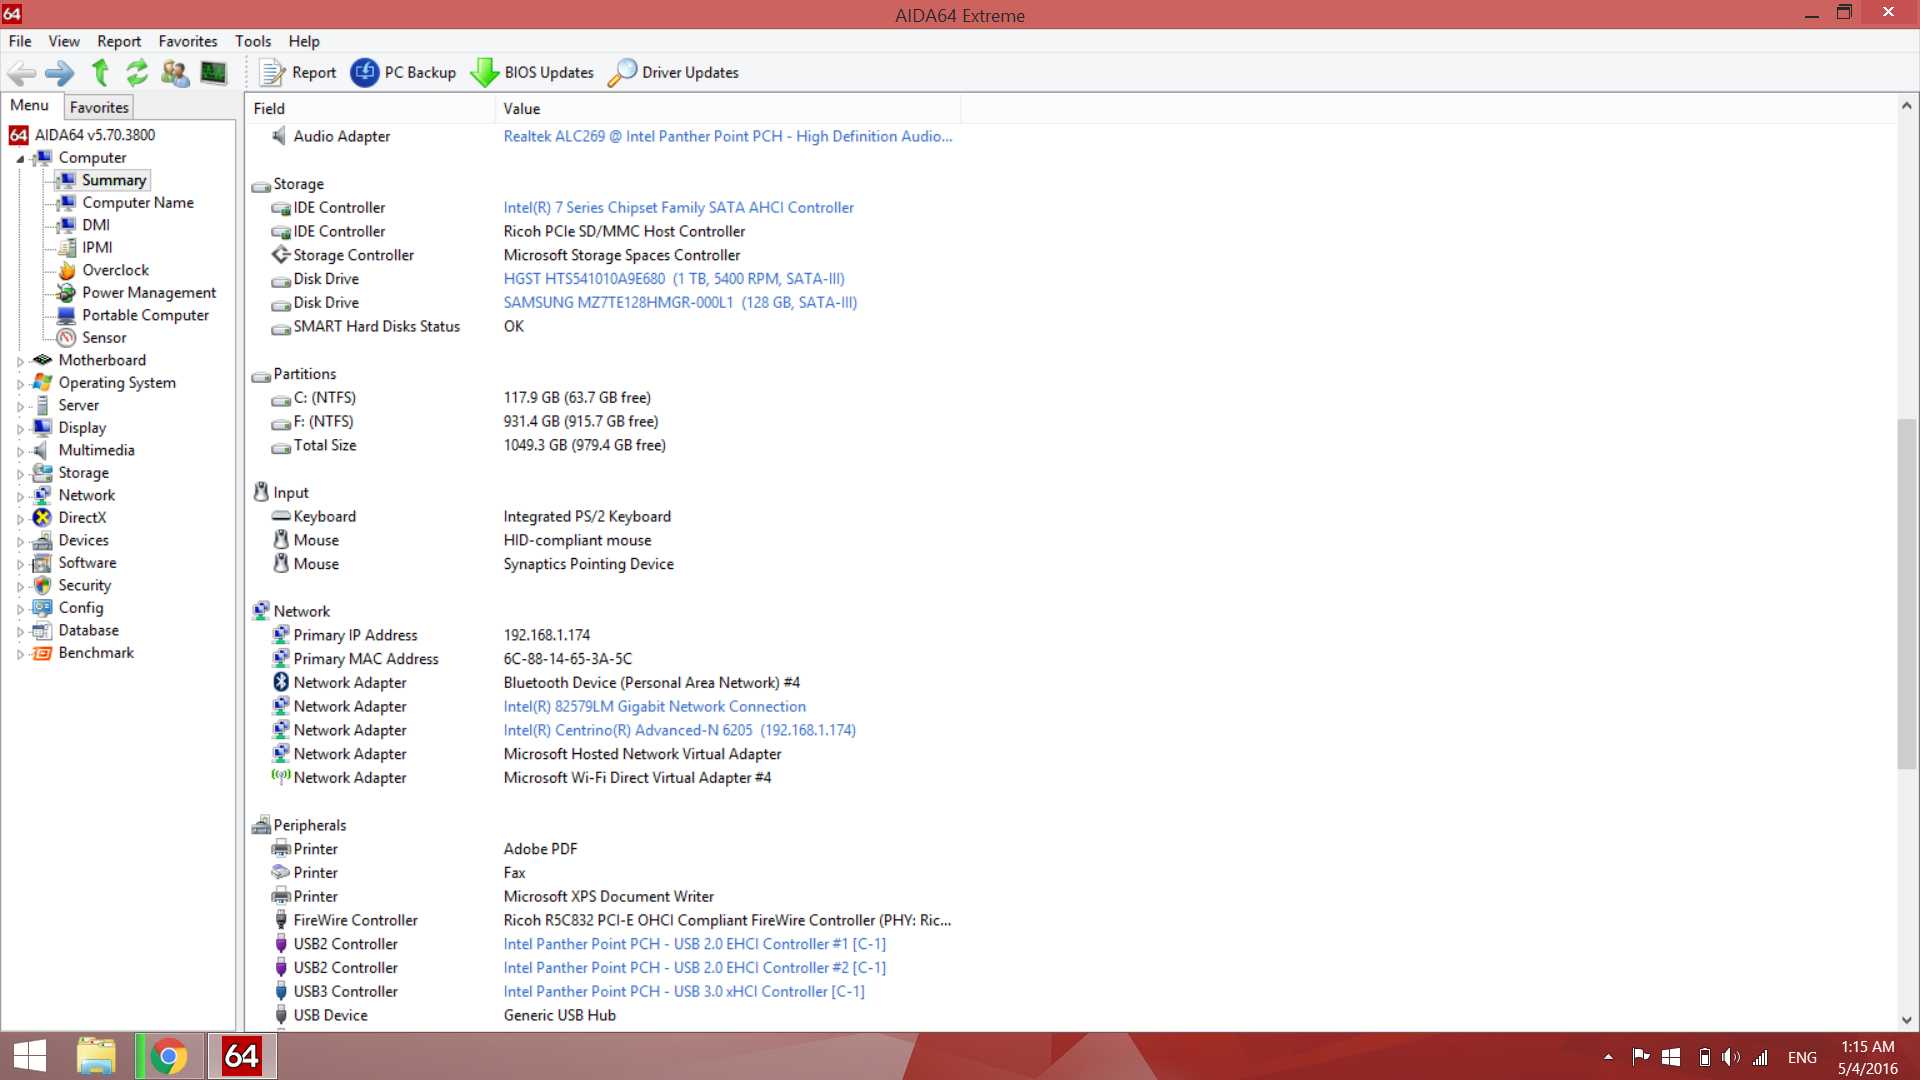Switch to the Favorites tab
1920x1080 pixels.
click(x=99, y=107)
